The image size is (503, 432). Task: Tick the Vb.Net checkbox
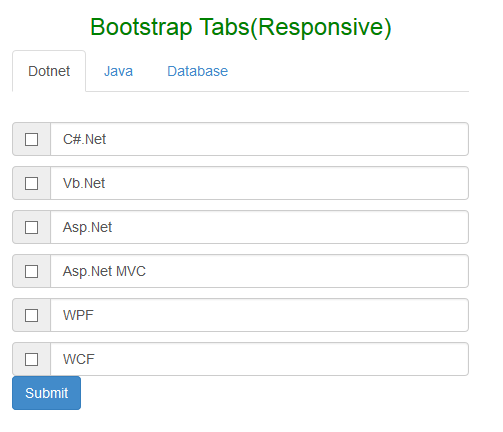pyautogui.click(x=31, y=183)
